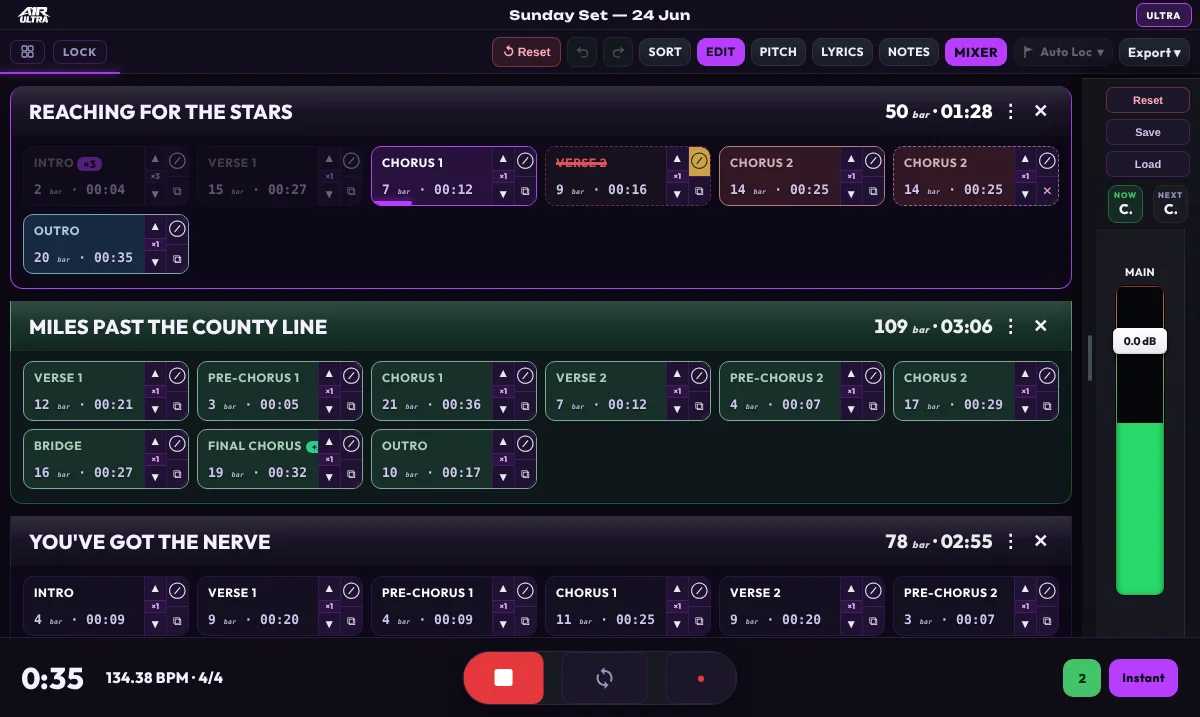Select the EDIT mode tab
The width and height of the screenshot is (1200, 717).
(721, 52)
